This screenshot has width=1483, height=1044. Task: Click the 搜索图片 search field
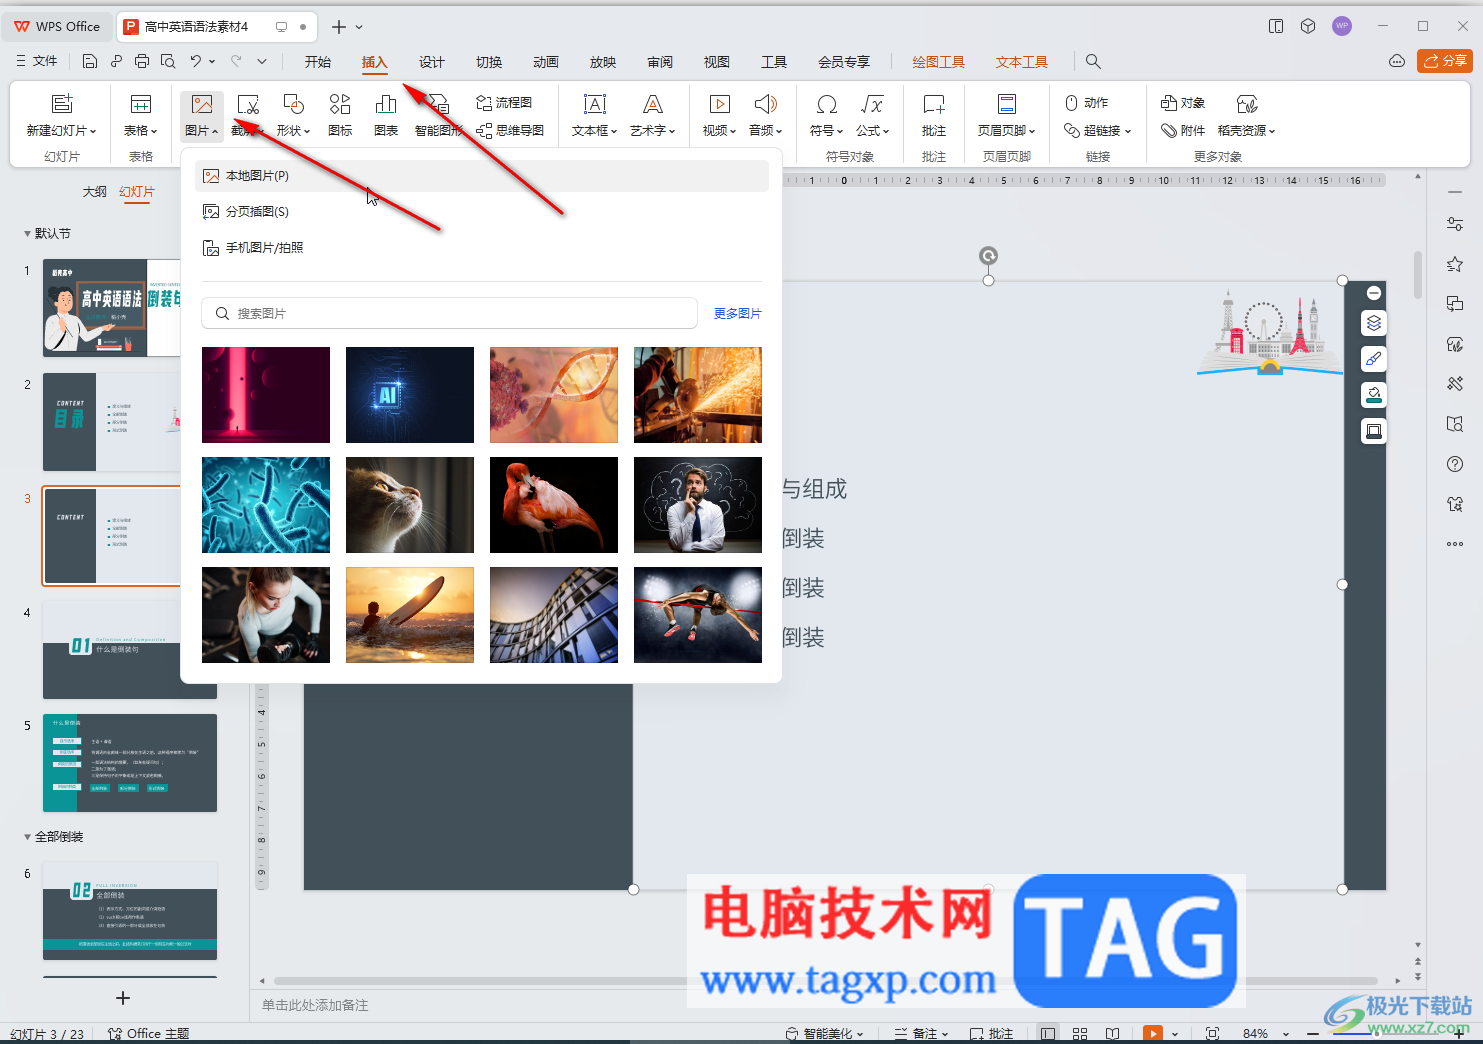point(450,313)
